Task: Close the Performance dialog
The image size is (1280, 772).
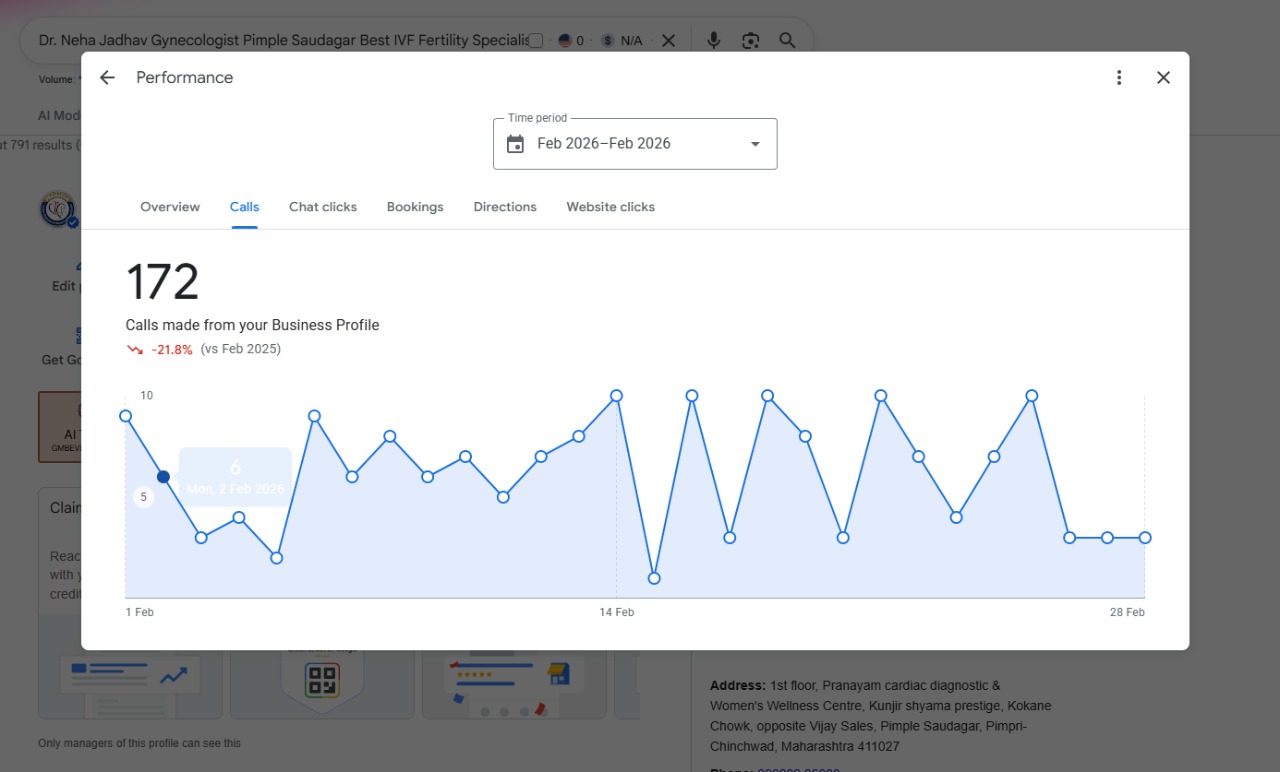Action: [x=1163, y=78]
